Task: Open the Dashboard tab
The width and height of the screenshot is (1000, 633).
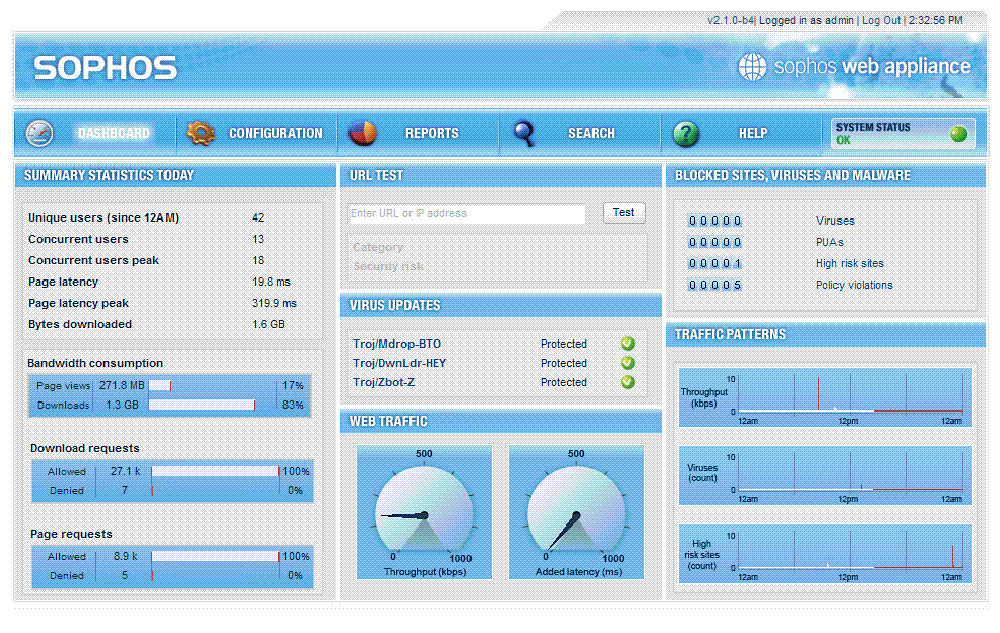Action: 96,133
